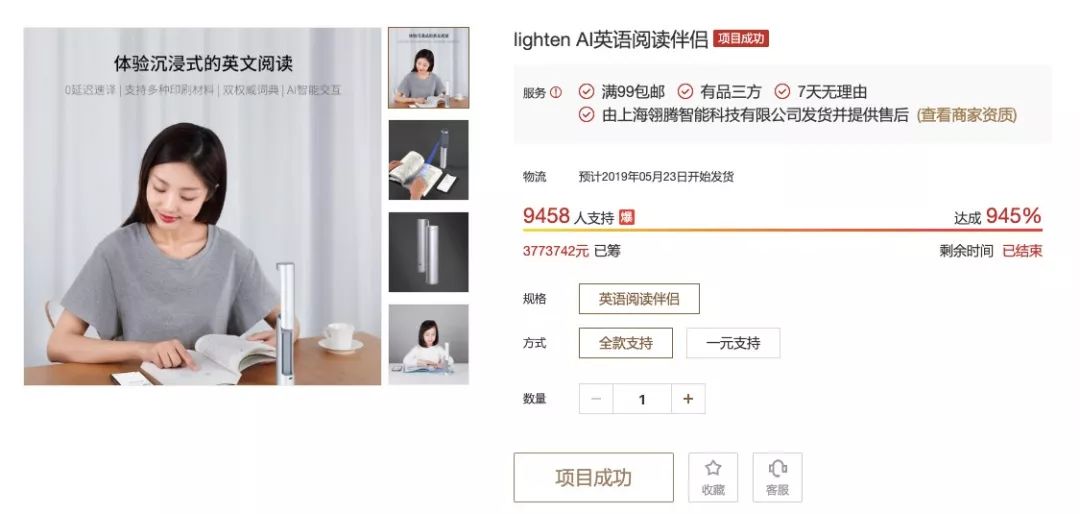
Task: Select the thumbnail of two silver devices
Action: click(x=428, y=252)
